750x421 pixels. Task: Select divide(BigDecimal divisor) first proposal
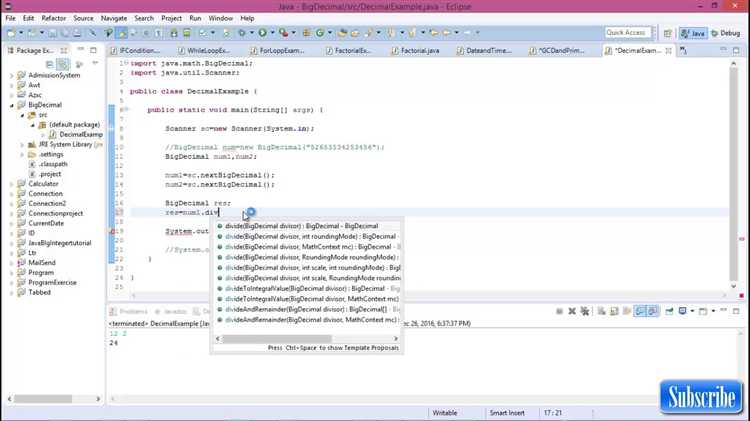coord(301,226)
